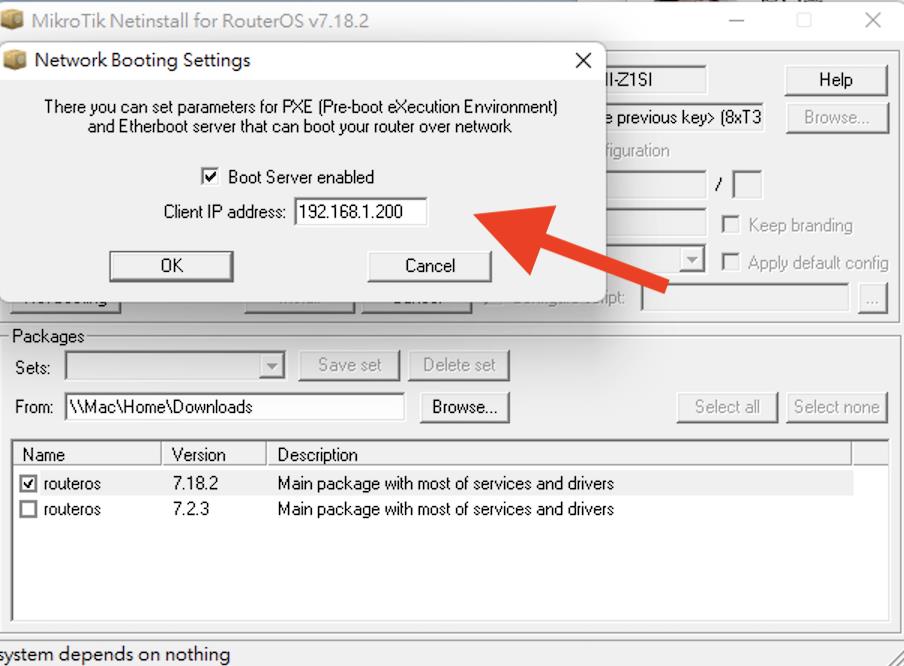Close the Network Booting Settings dialog
The height and width of the screenshot is (666, 904).
(583, 61)
